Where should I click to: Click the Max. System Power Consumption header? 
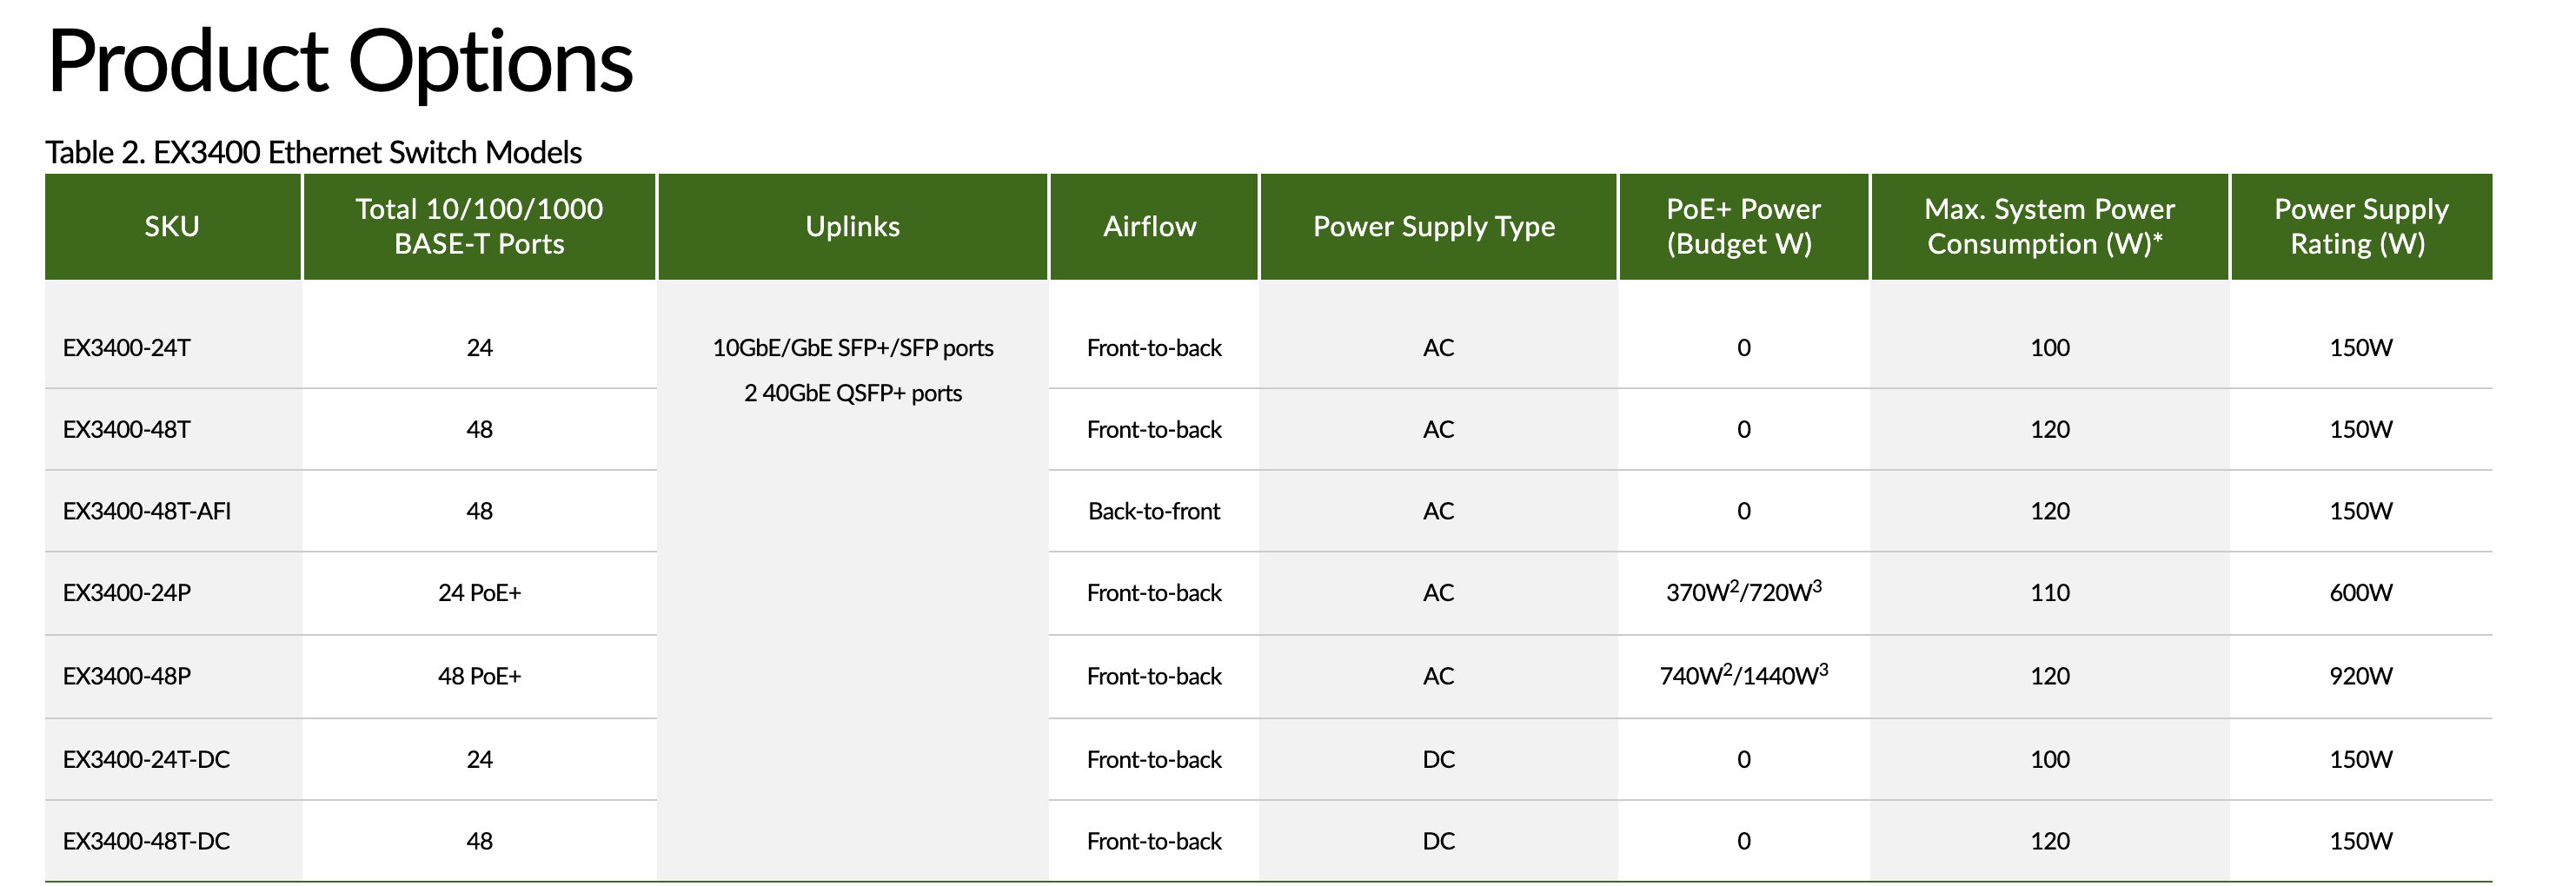(x=2050, y=227)
